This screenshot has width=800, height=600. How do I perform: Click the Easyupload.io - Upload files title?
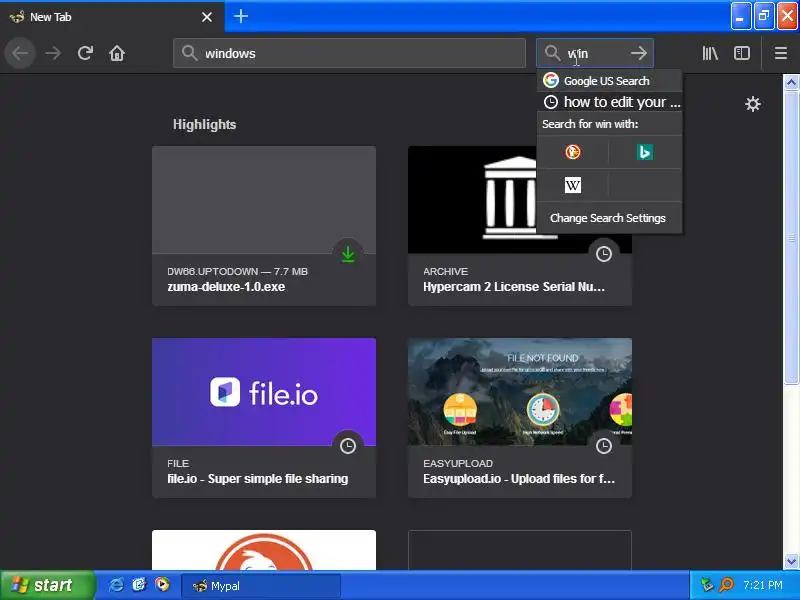[x=519, y=479]
